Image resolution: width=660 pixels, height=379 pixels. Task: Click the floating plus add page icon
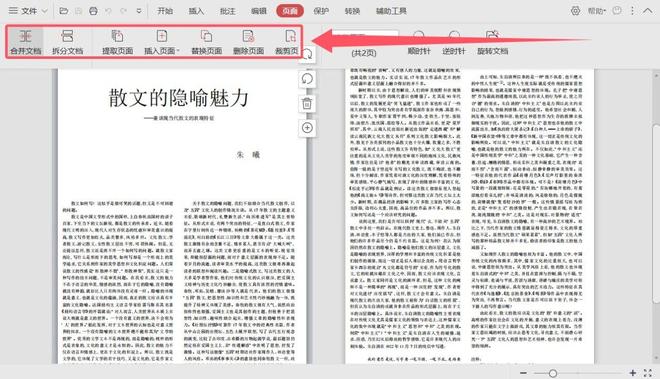(x=307, y=128)
